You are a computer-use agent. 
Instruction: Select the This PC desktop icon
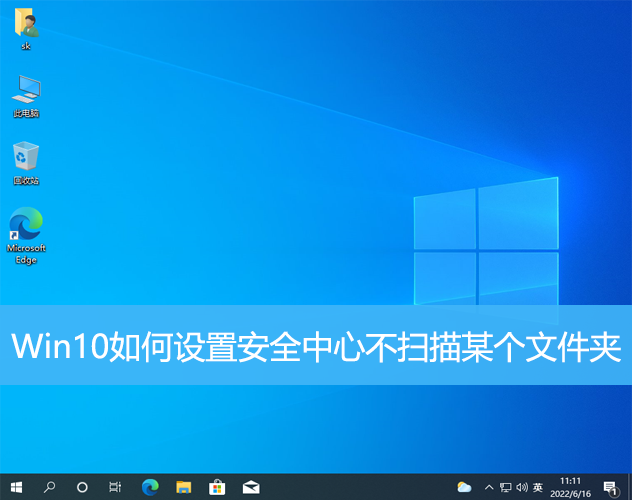pos(27,94)
